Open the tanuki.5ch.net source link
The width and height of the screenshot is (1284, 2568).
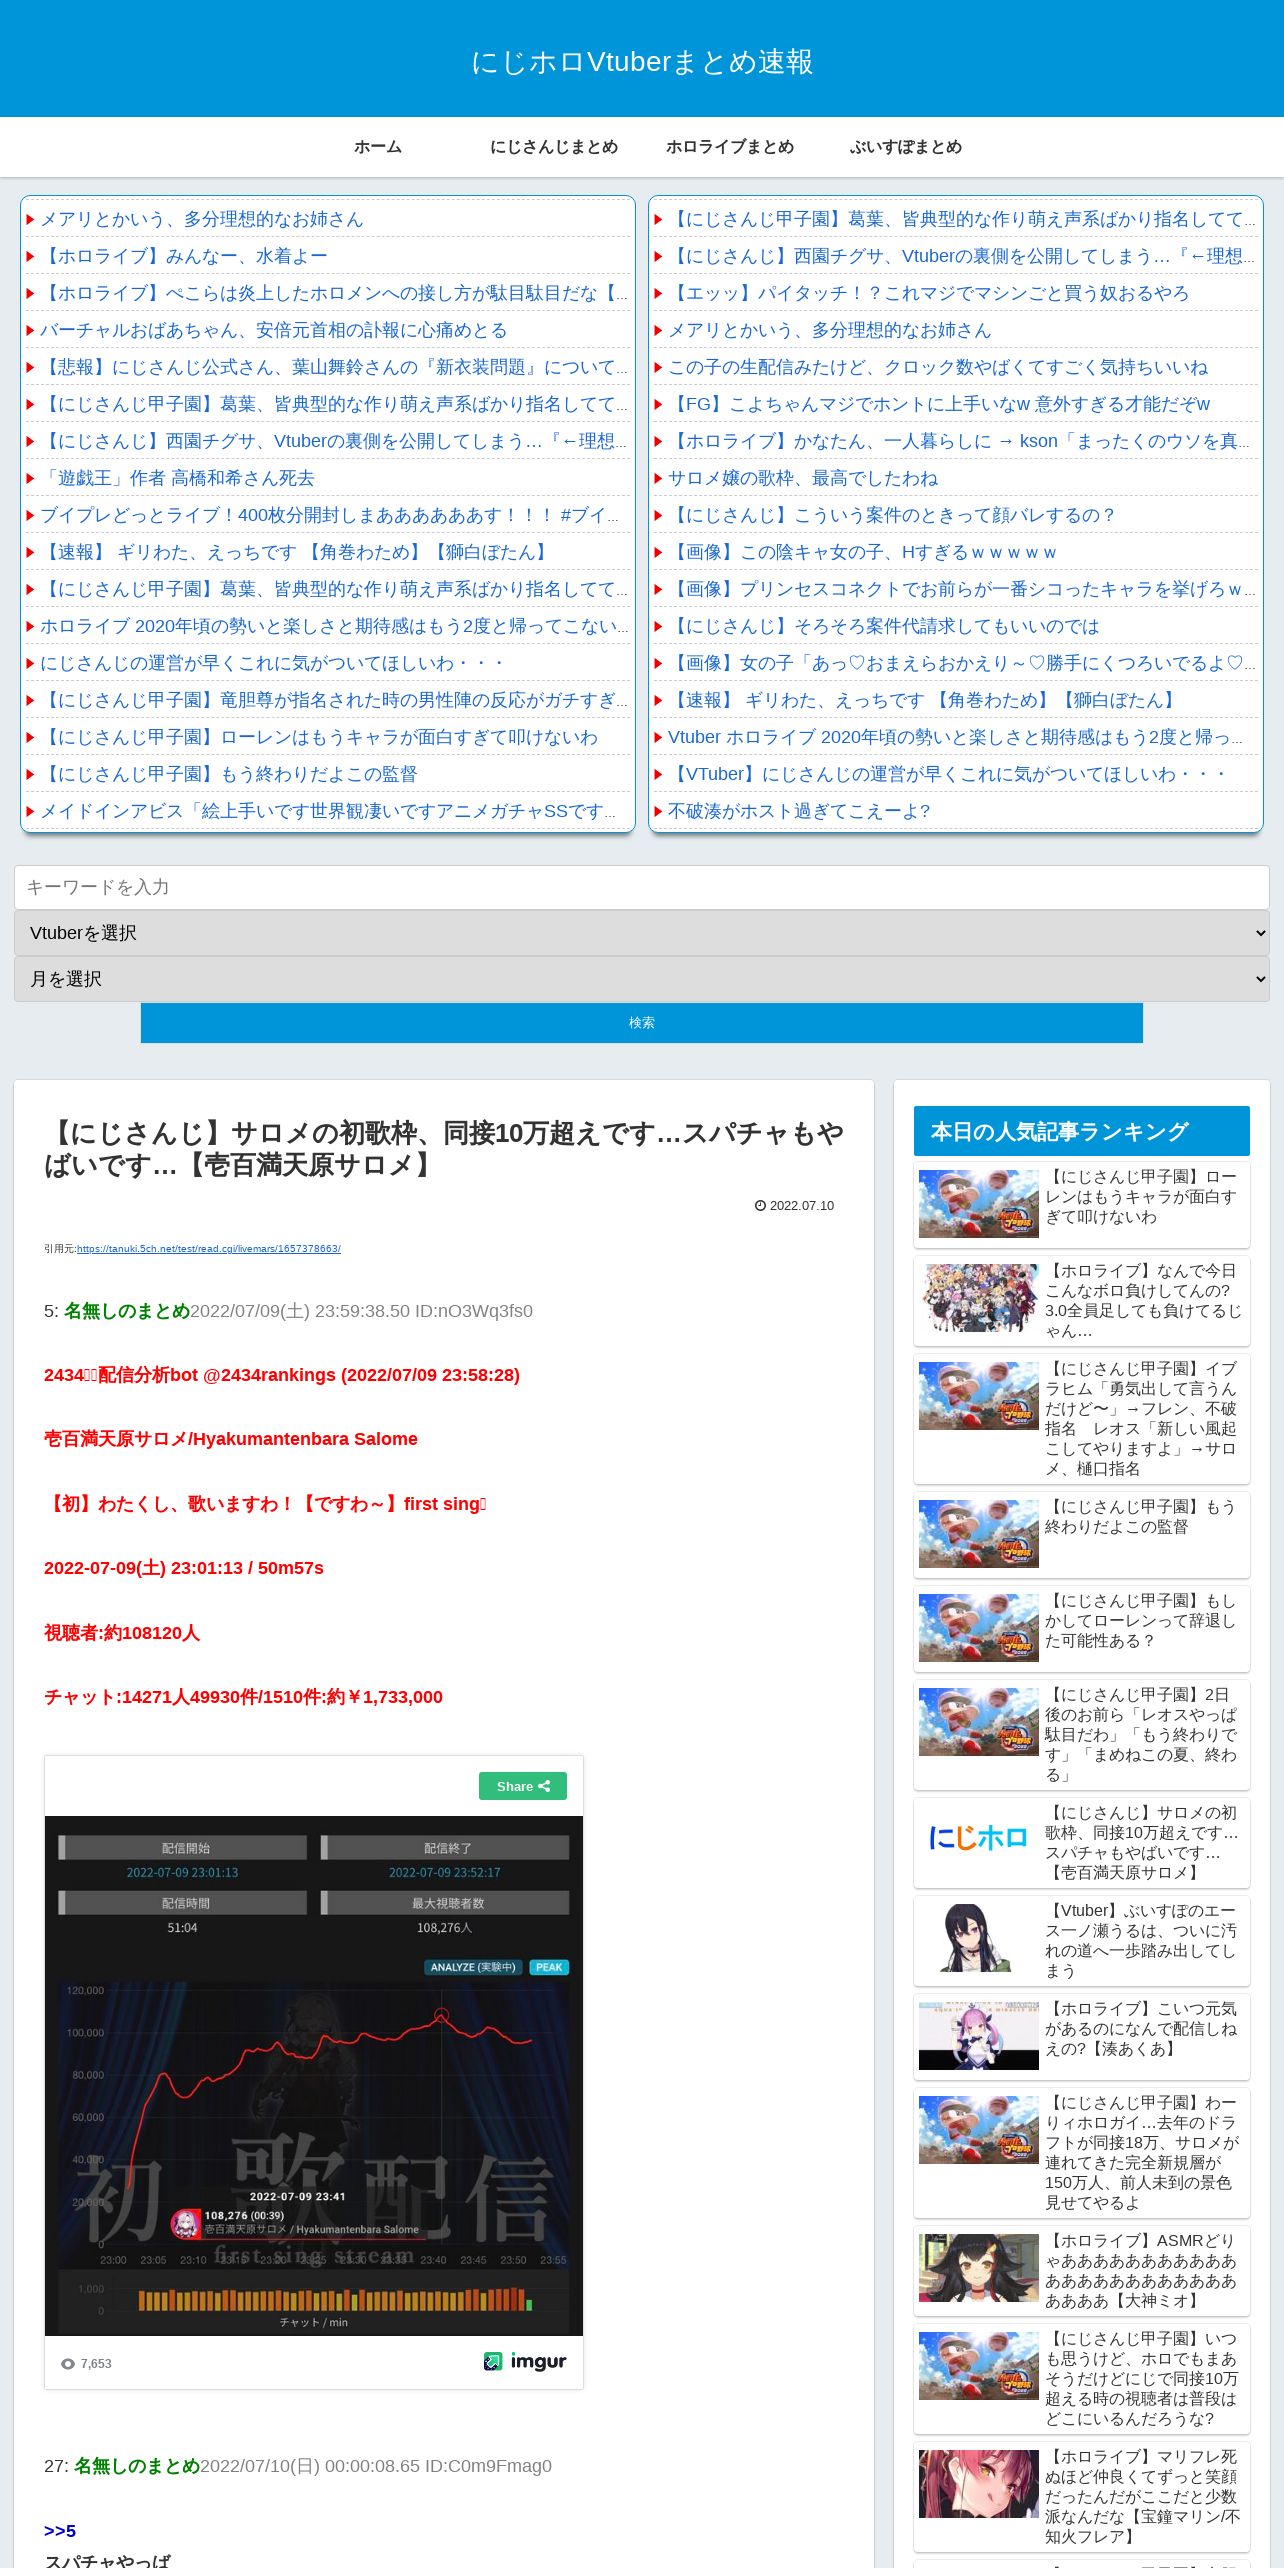(x=209, y=1249)
